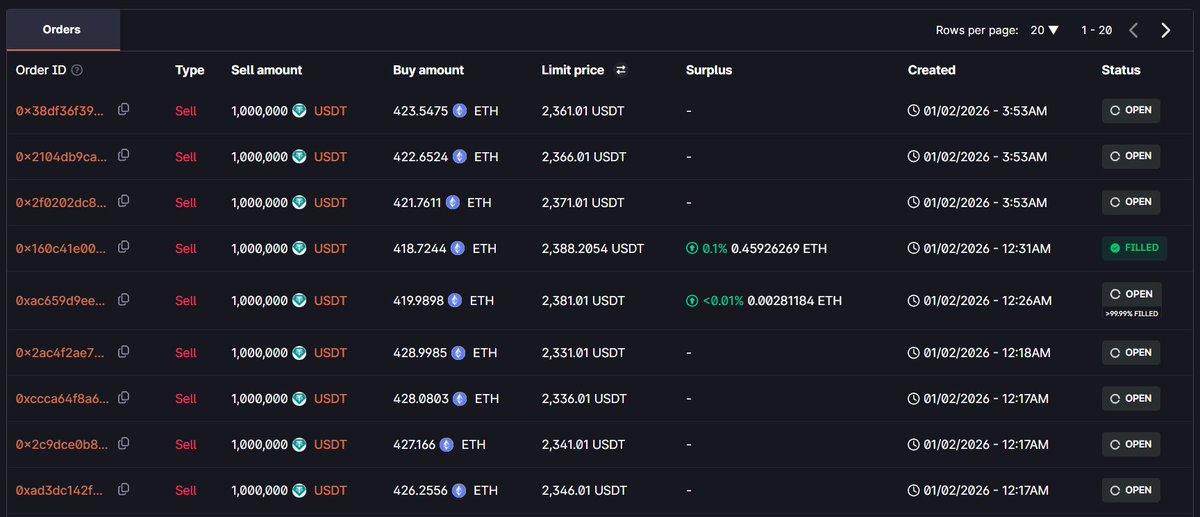Copy order ID 0xad3dc142f
The image size is (1200, 517).
coord(124,490)
